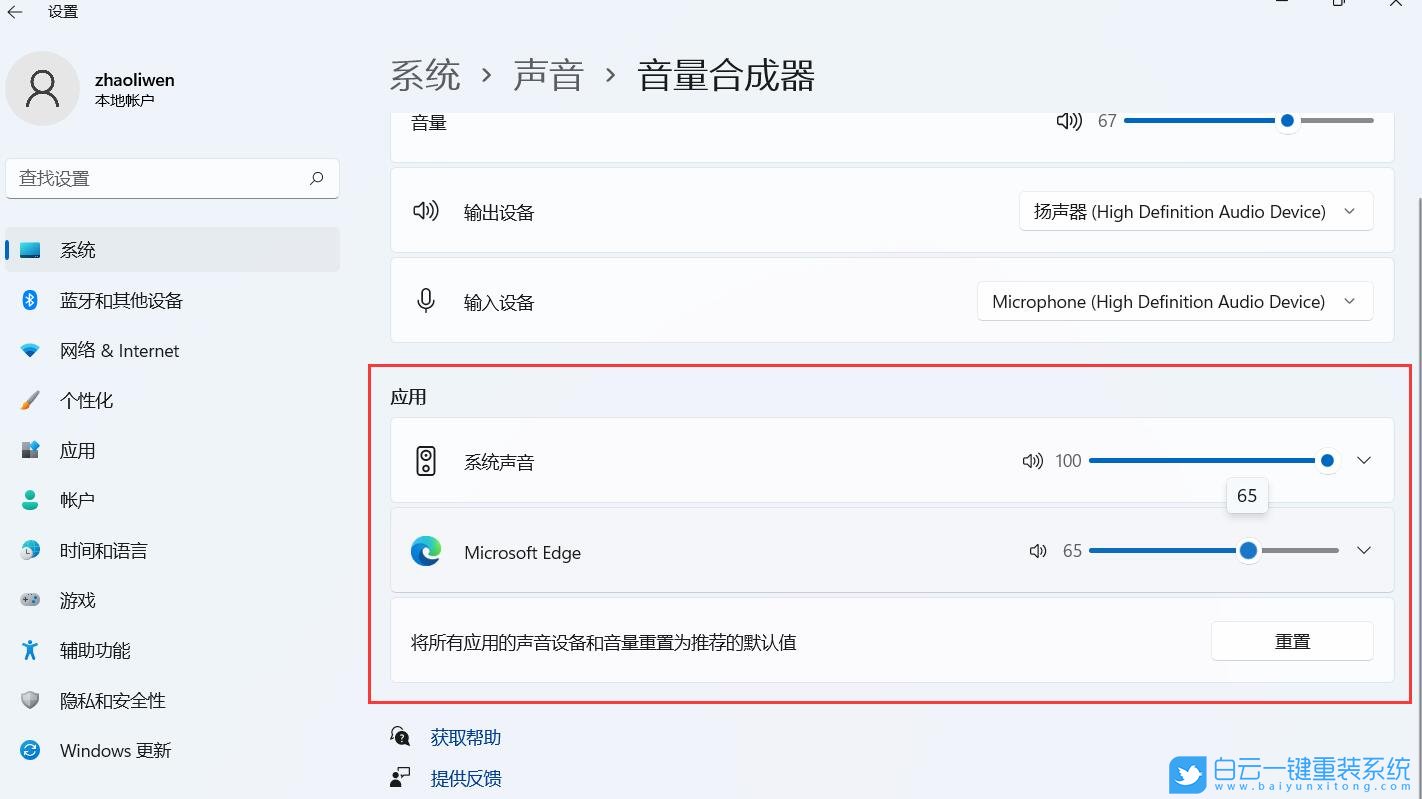Select 网络 & Internet in the sidebar
Screen dimensions: 1422x799
[x=120, y=350]
